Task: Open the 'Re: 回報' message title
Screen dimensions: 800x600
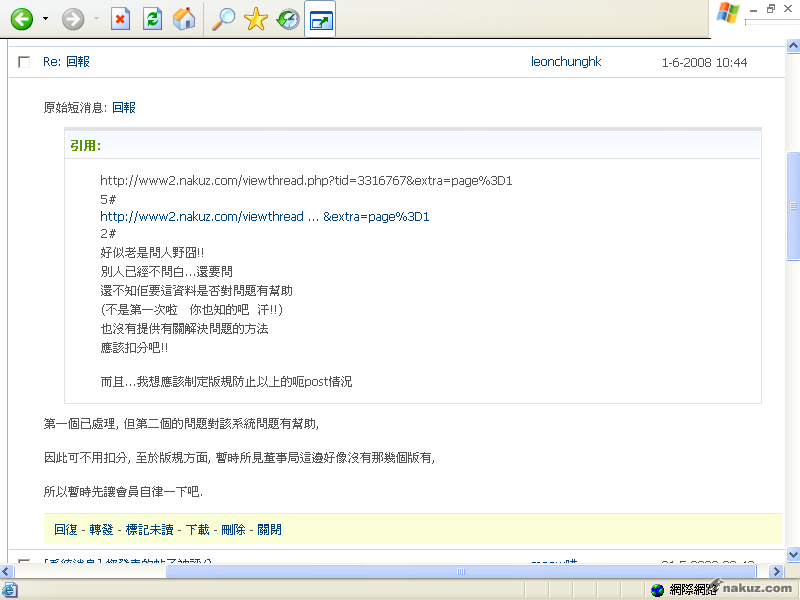Action: [x=66, y=62]
